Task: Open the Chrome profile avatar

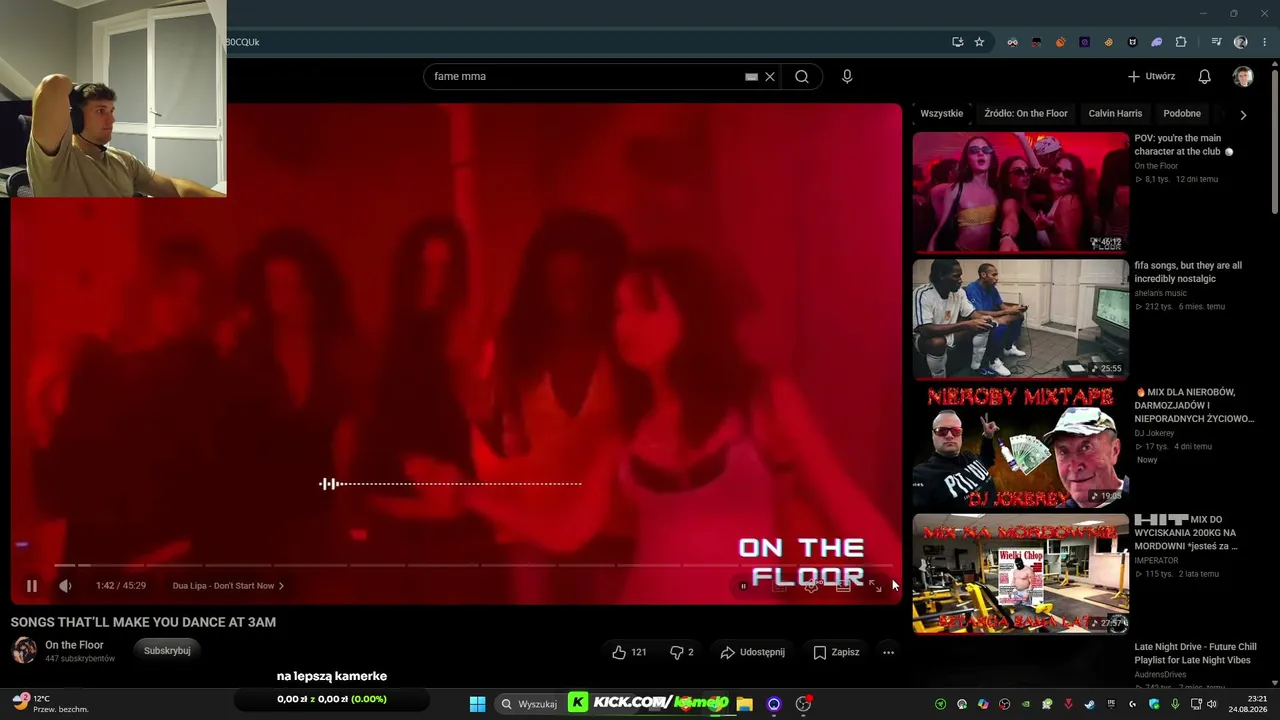Action: click(1241, 42)
